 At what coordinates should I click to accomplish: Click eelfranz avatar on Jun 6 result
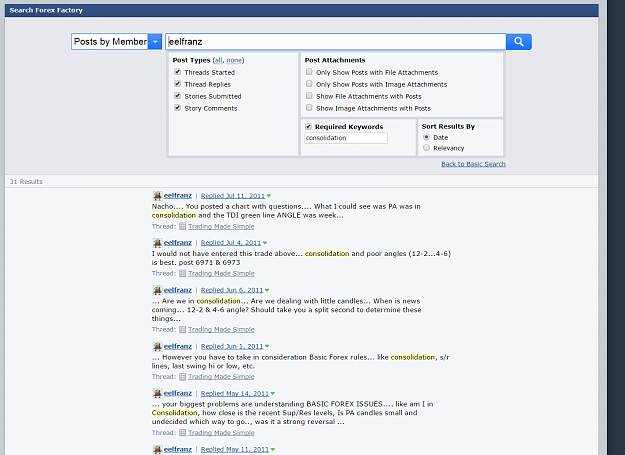pyautogui.click(x=157, y=290)
